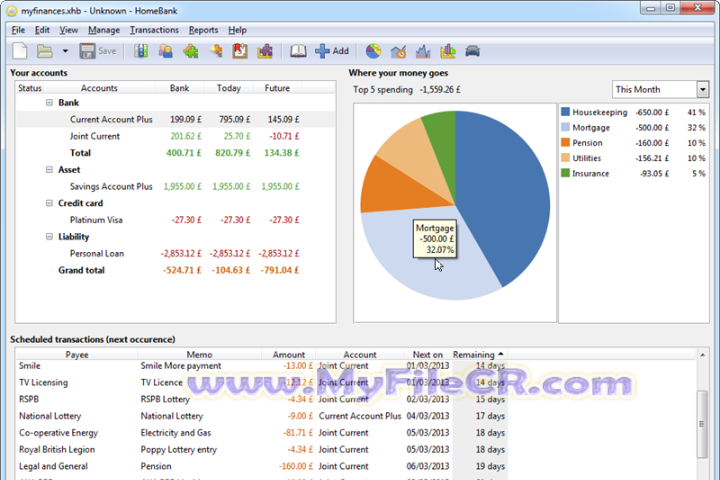Select the Savings Account Plus row
720x480 pixels.
(175, 186)
